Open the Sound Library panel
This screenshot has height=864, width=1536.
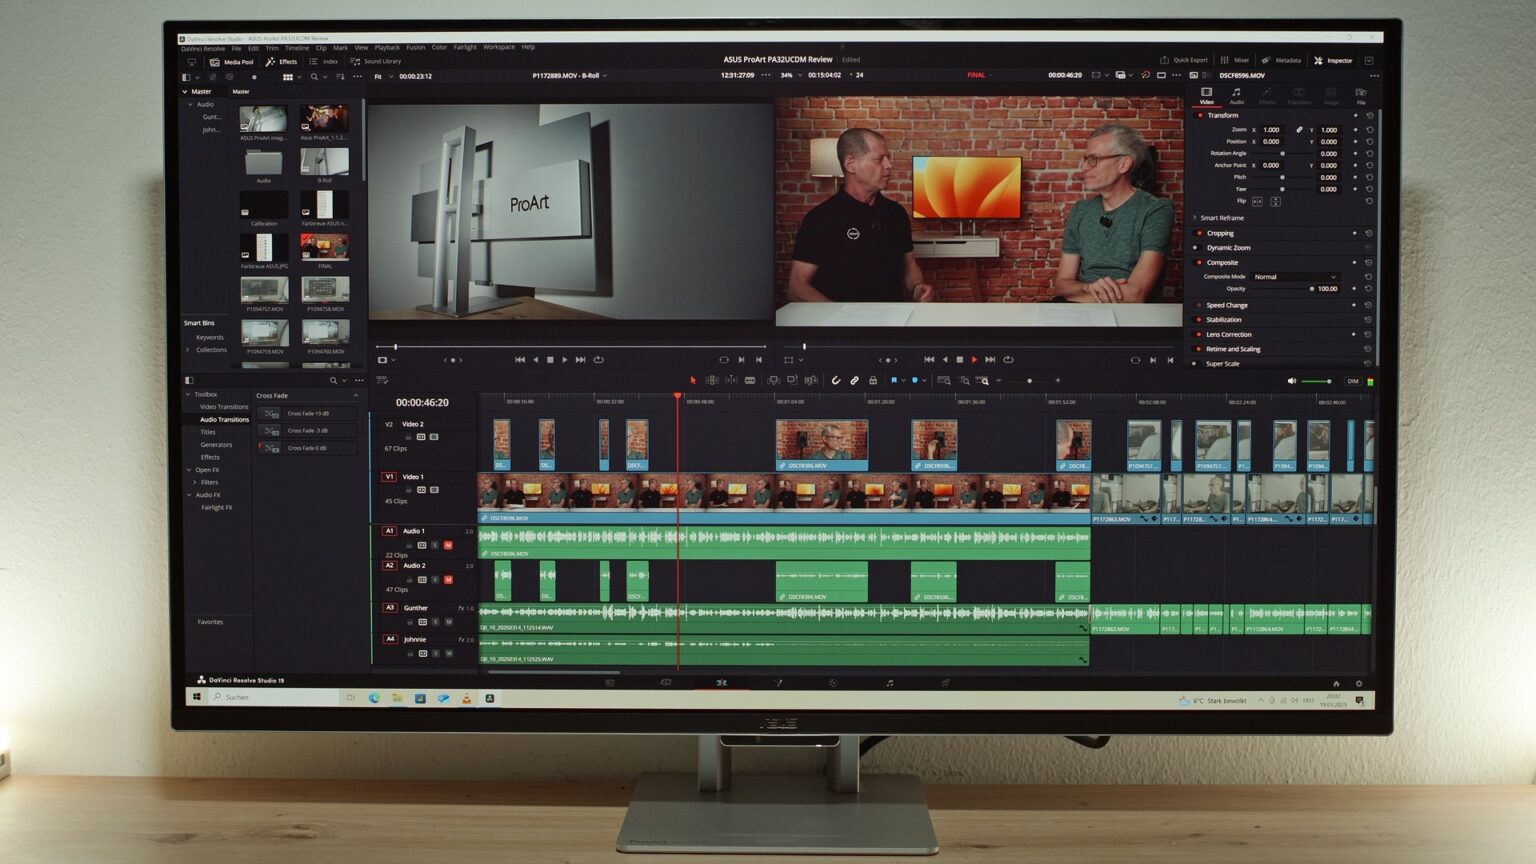(376, 62)
